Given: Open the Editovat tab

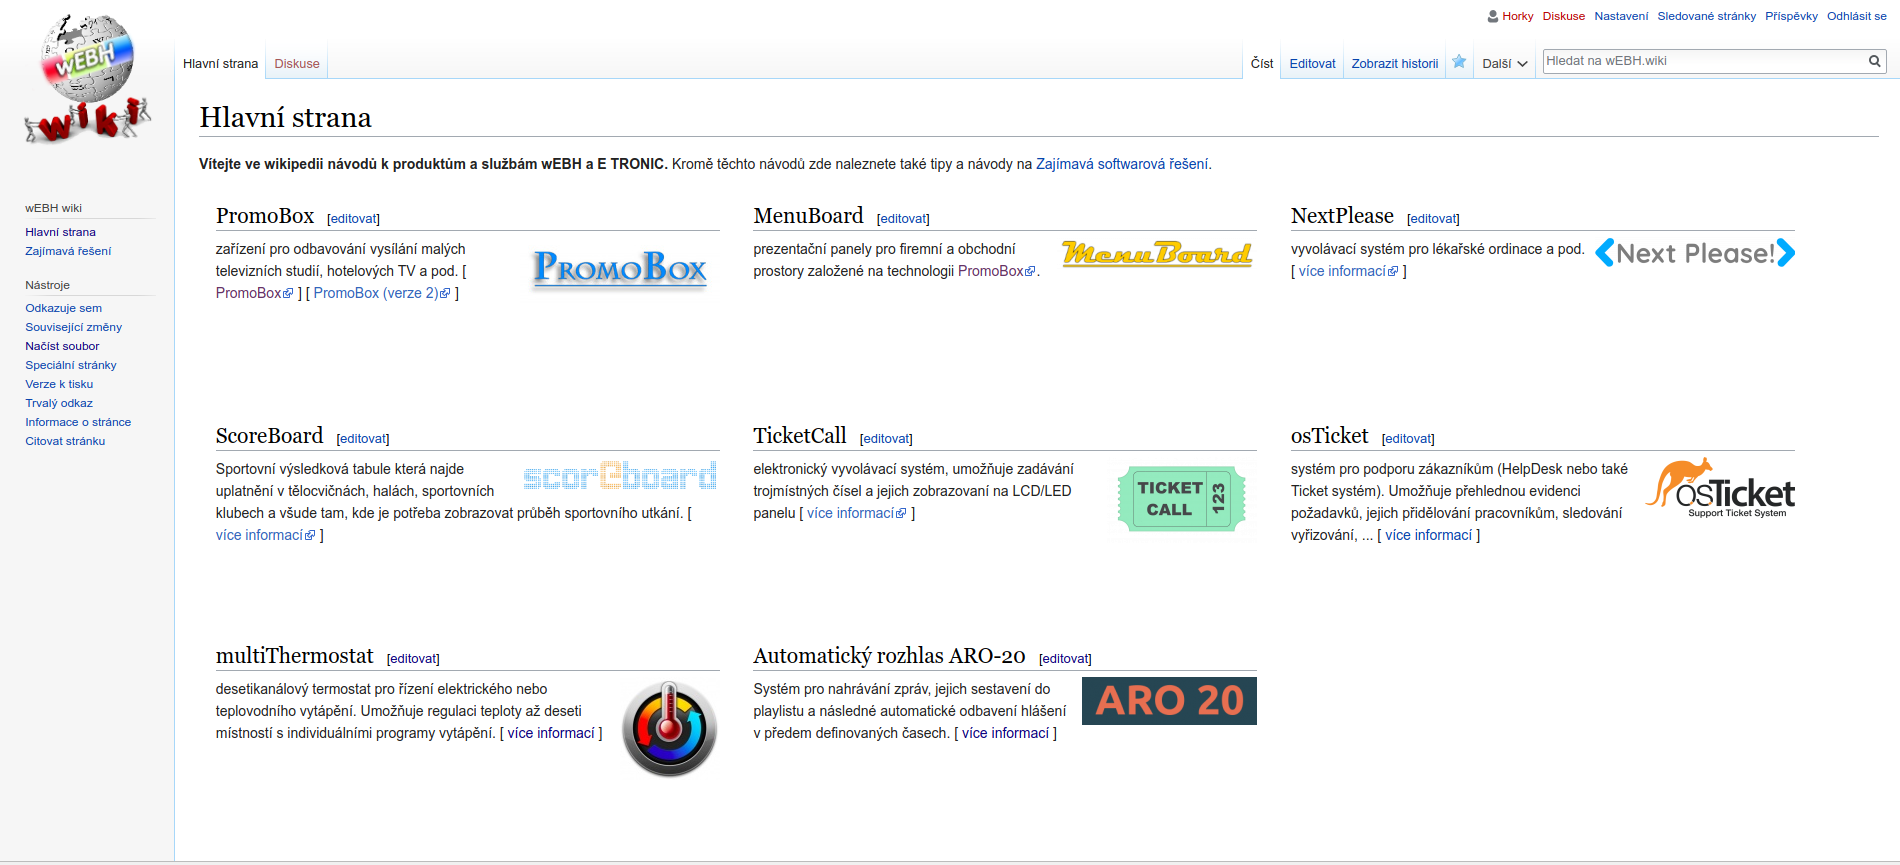Looking at the screenshot, I should 1312,64.
